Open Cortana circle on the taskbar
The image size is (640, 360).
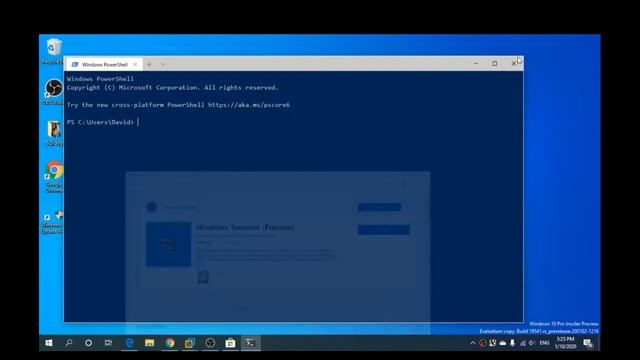(x=88, y=343)
